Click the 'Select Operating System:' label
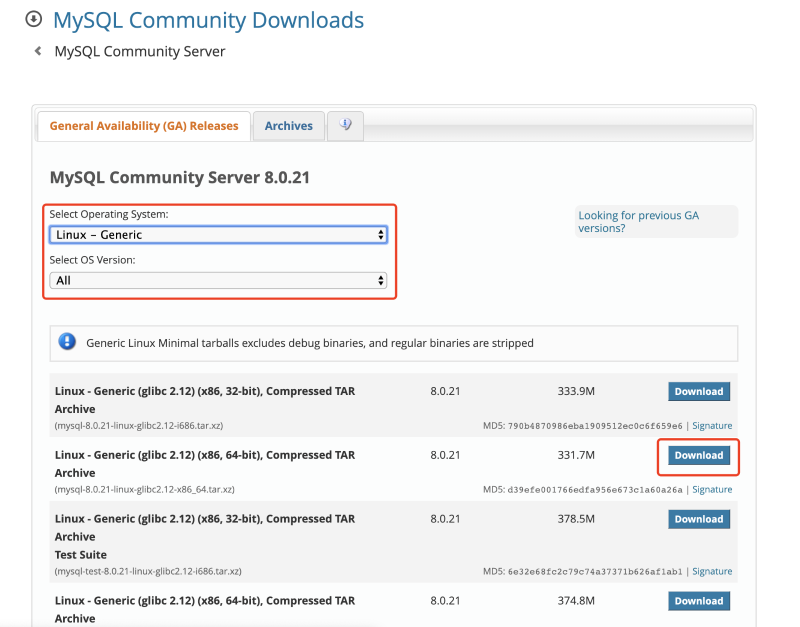 pos(109,214)
